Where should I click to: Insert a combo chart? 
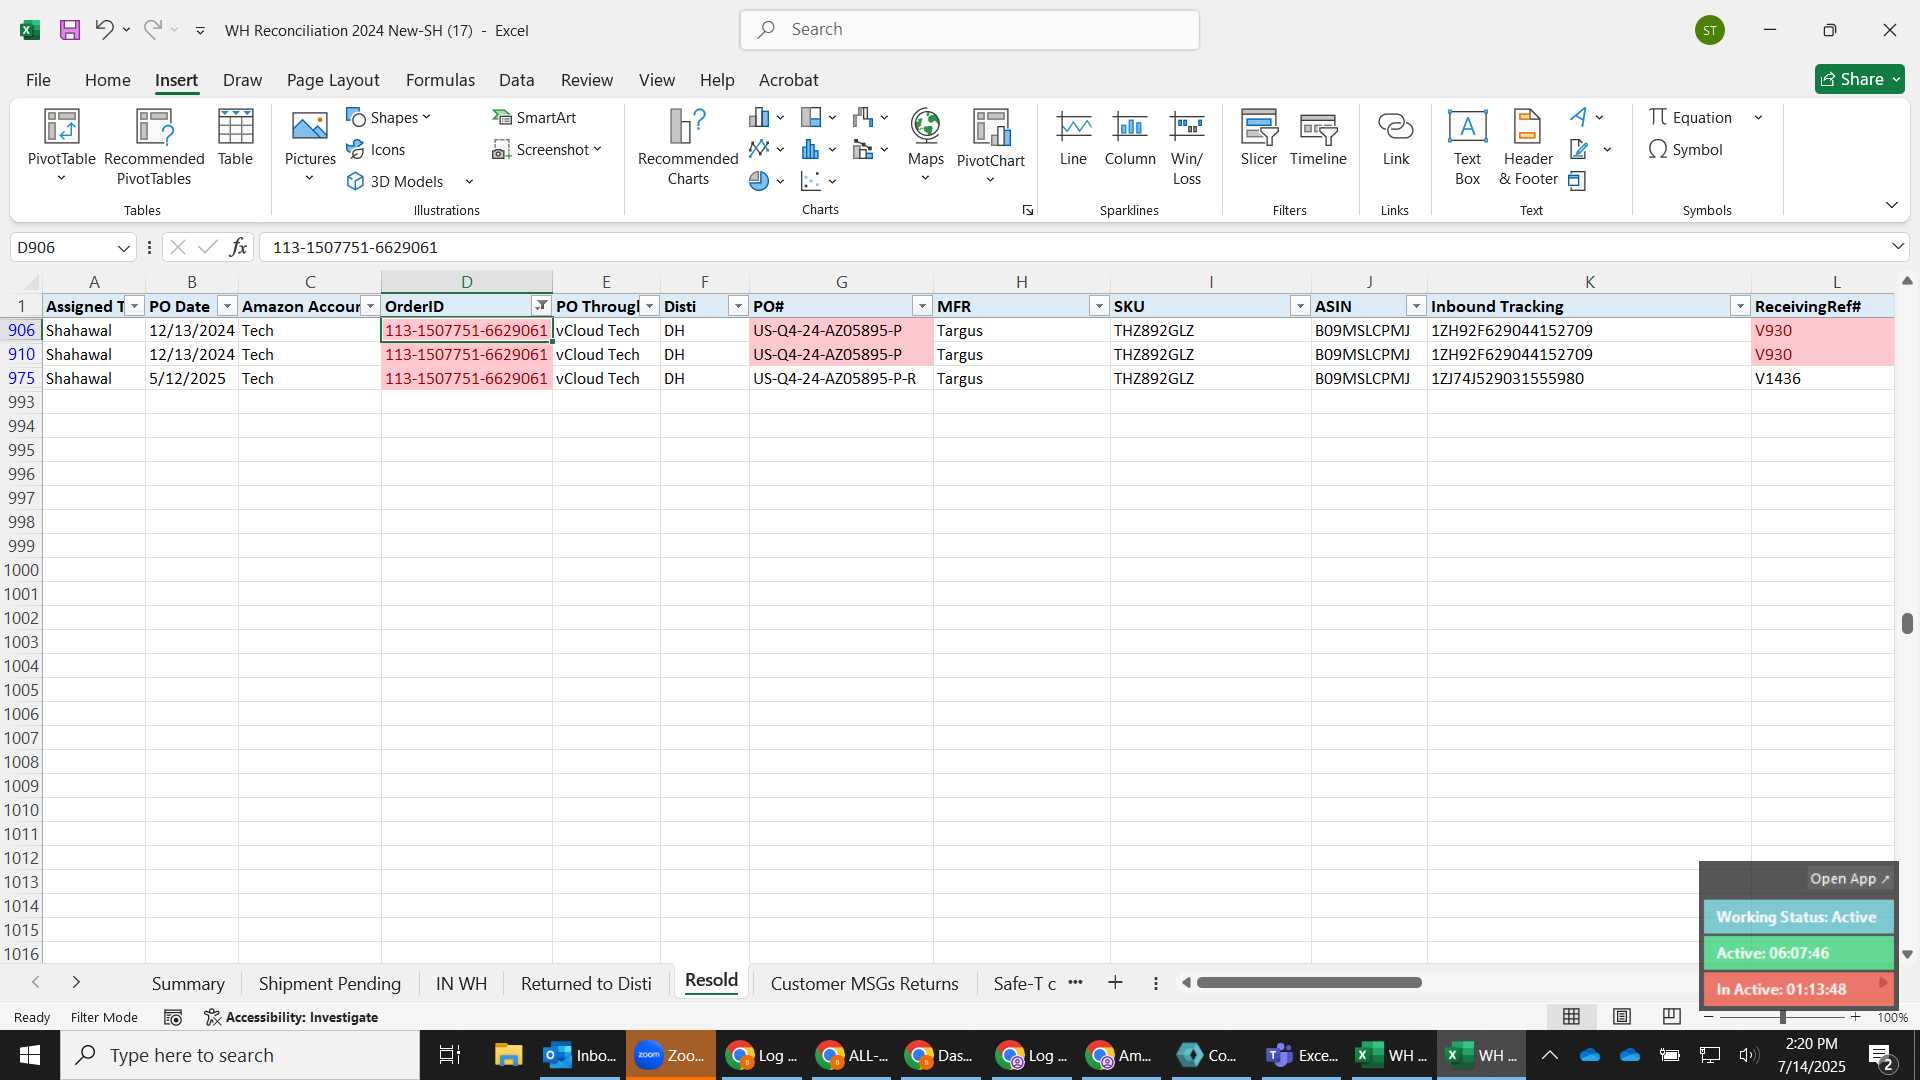click(870, 149)
